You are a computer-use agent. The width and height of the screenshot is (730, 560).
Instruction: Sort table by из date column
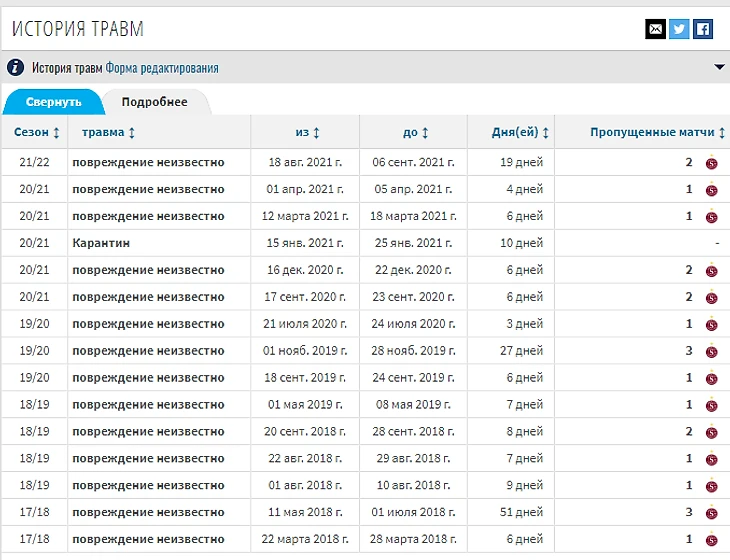(x=308, y=132)
